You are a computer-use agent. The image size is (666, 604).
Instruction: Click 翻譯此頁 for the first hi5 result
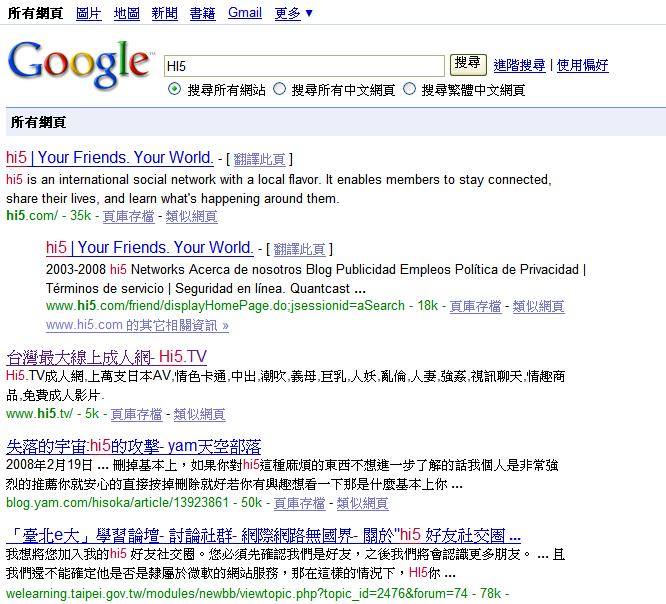pos(259,159)
